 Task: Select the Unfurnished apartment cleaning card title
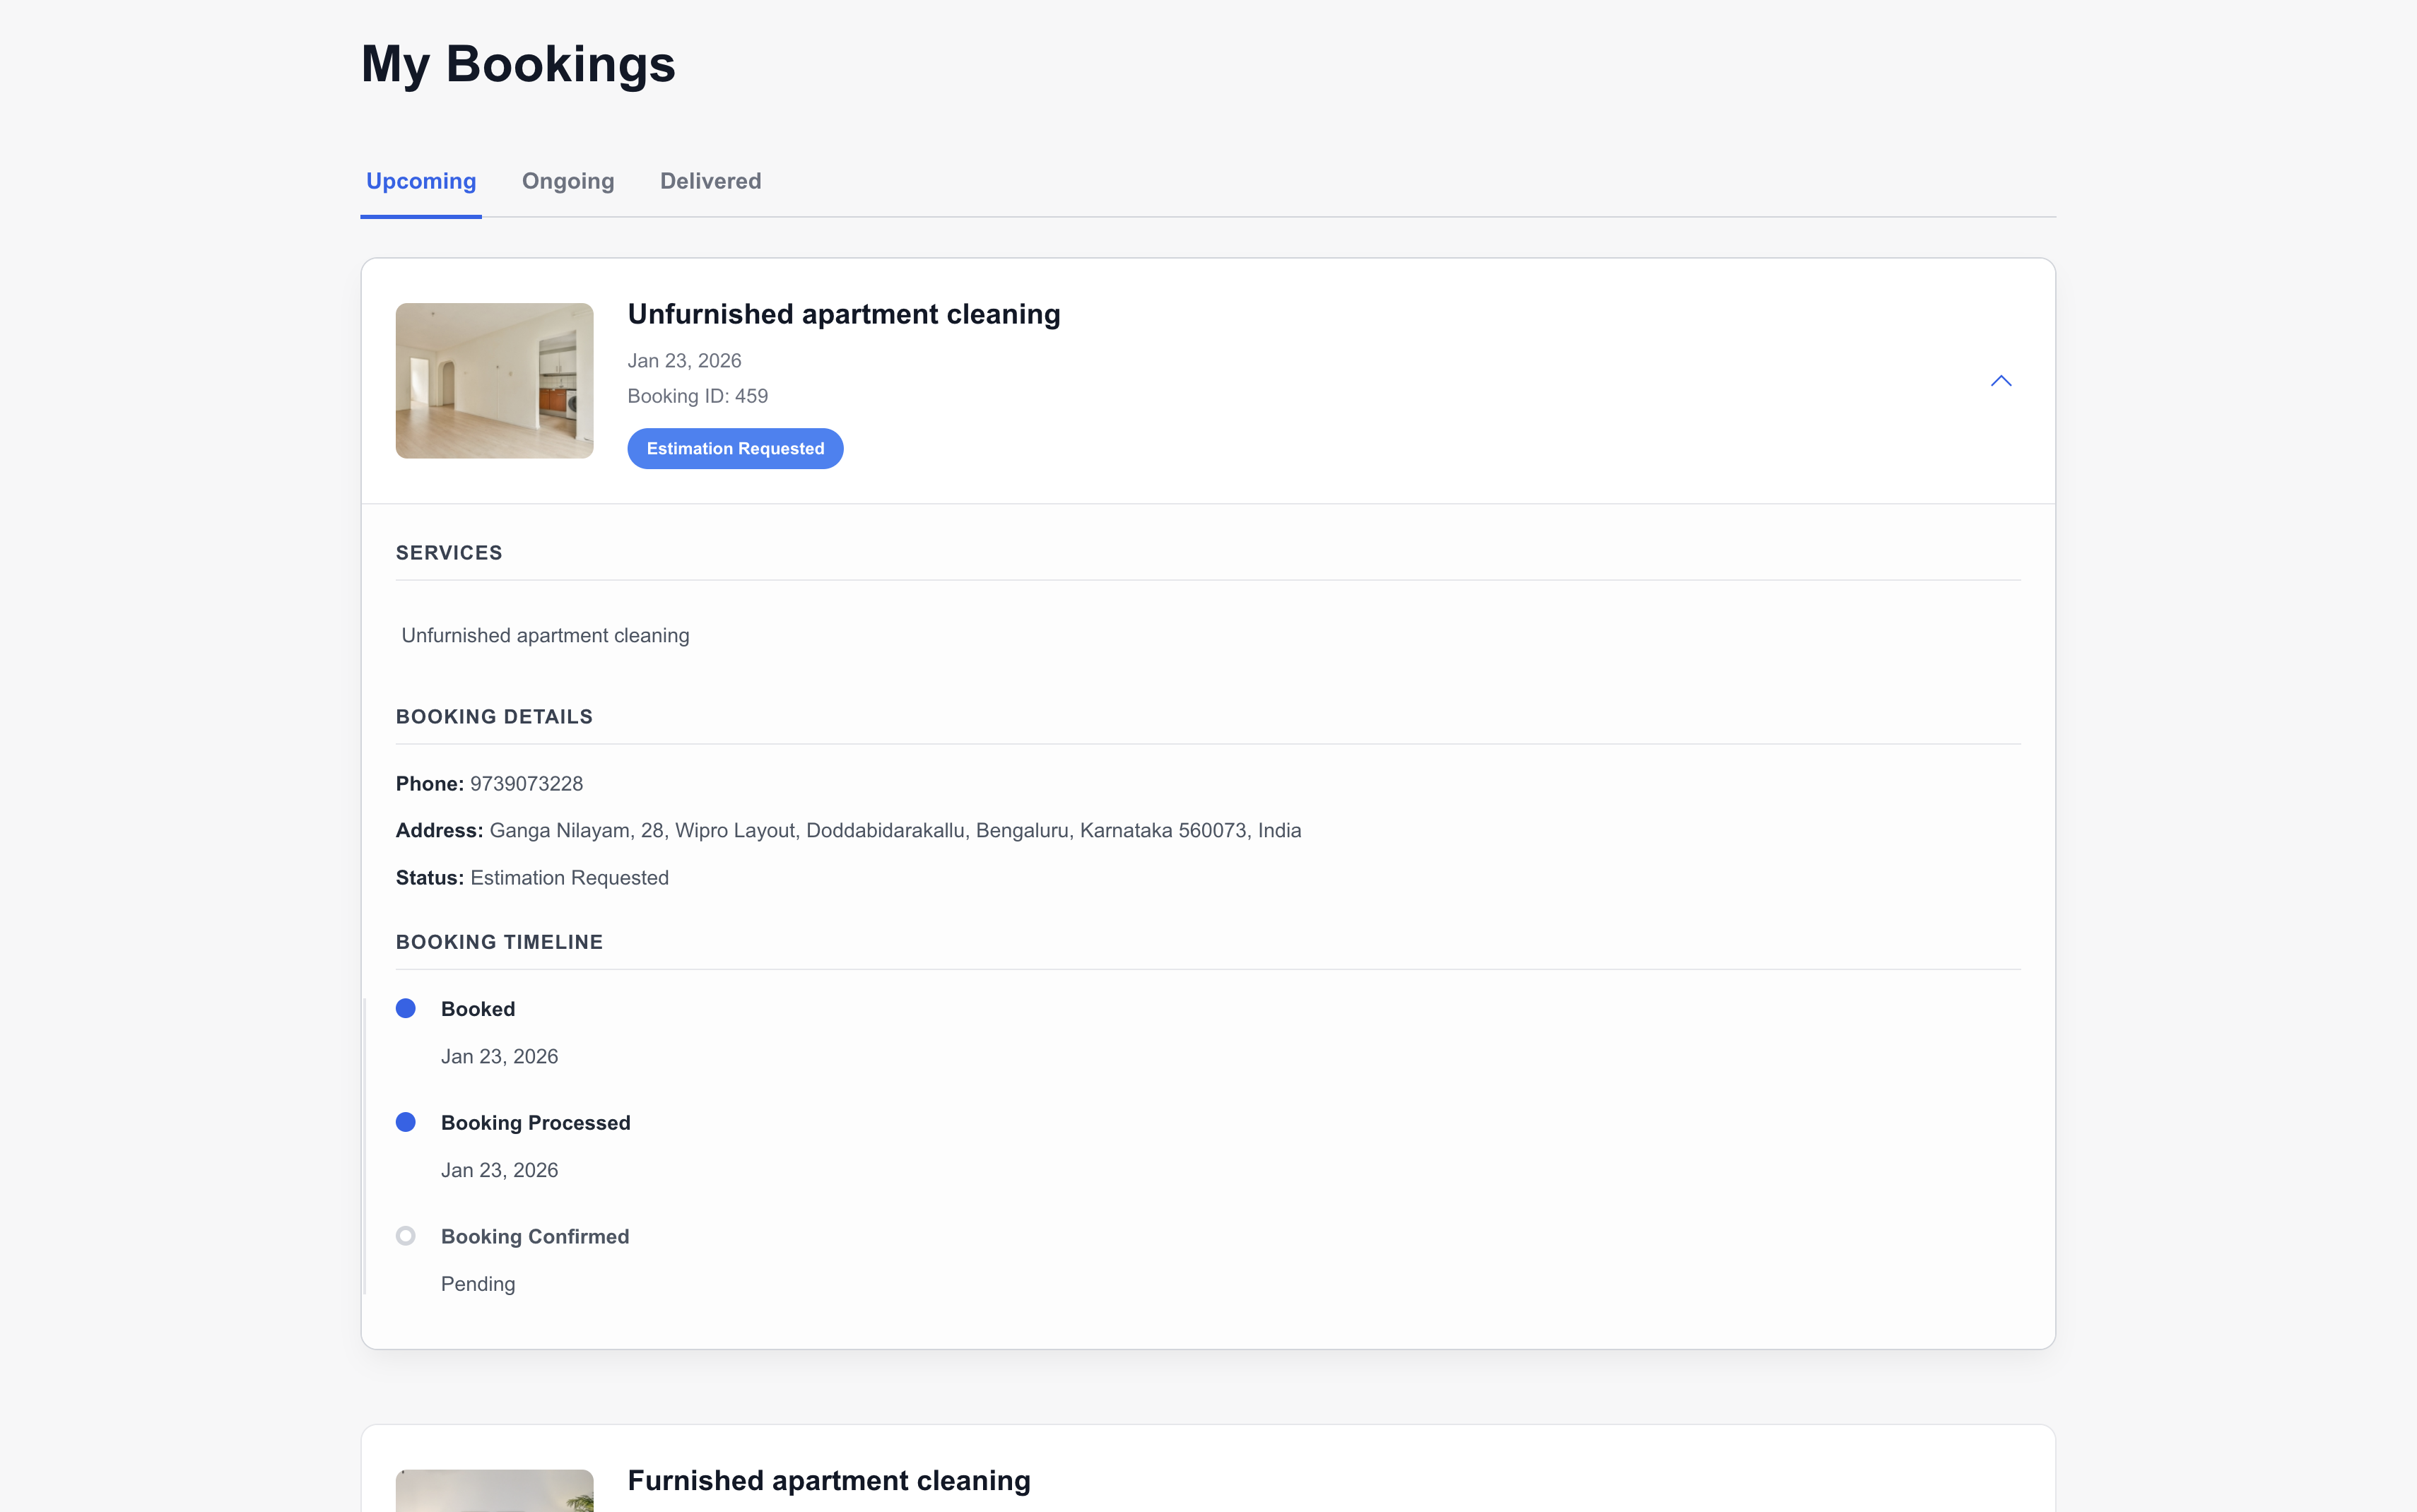pyautogui.click(x=844, y=314)
